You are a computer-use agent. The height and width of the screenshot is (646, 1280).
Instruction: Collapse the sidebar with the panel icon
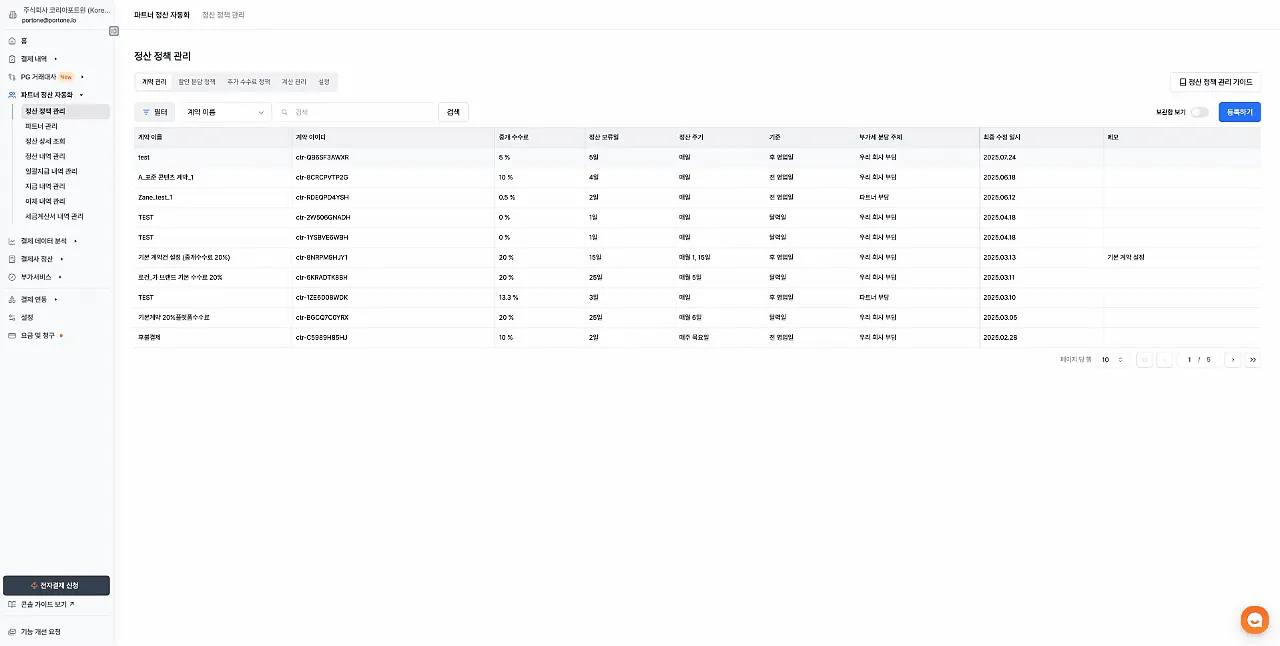click(114, 31)
